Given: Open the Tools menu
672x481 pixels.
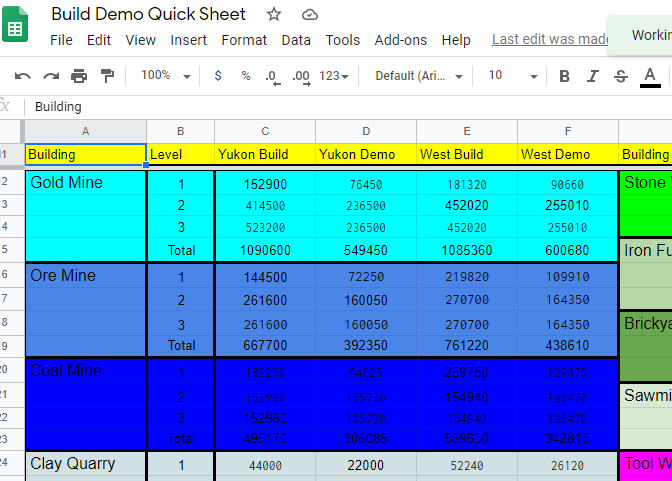Looking at the screenshot, I should (x=342, y=40).
